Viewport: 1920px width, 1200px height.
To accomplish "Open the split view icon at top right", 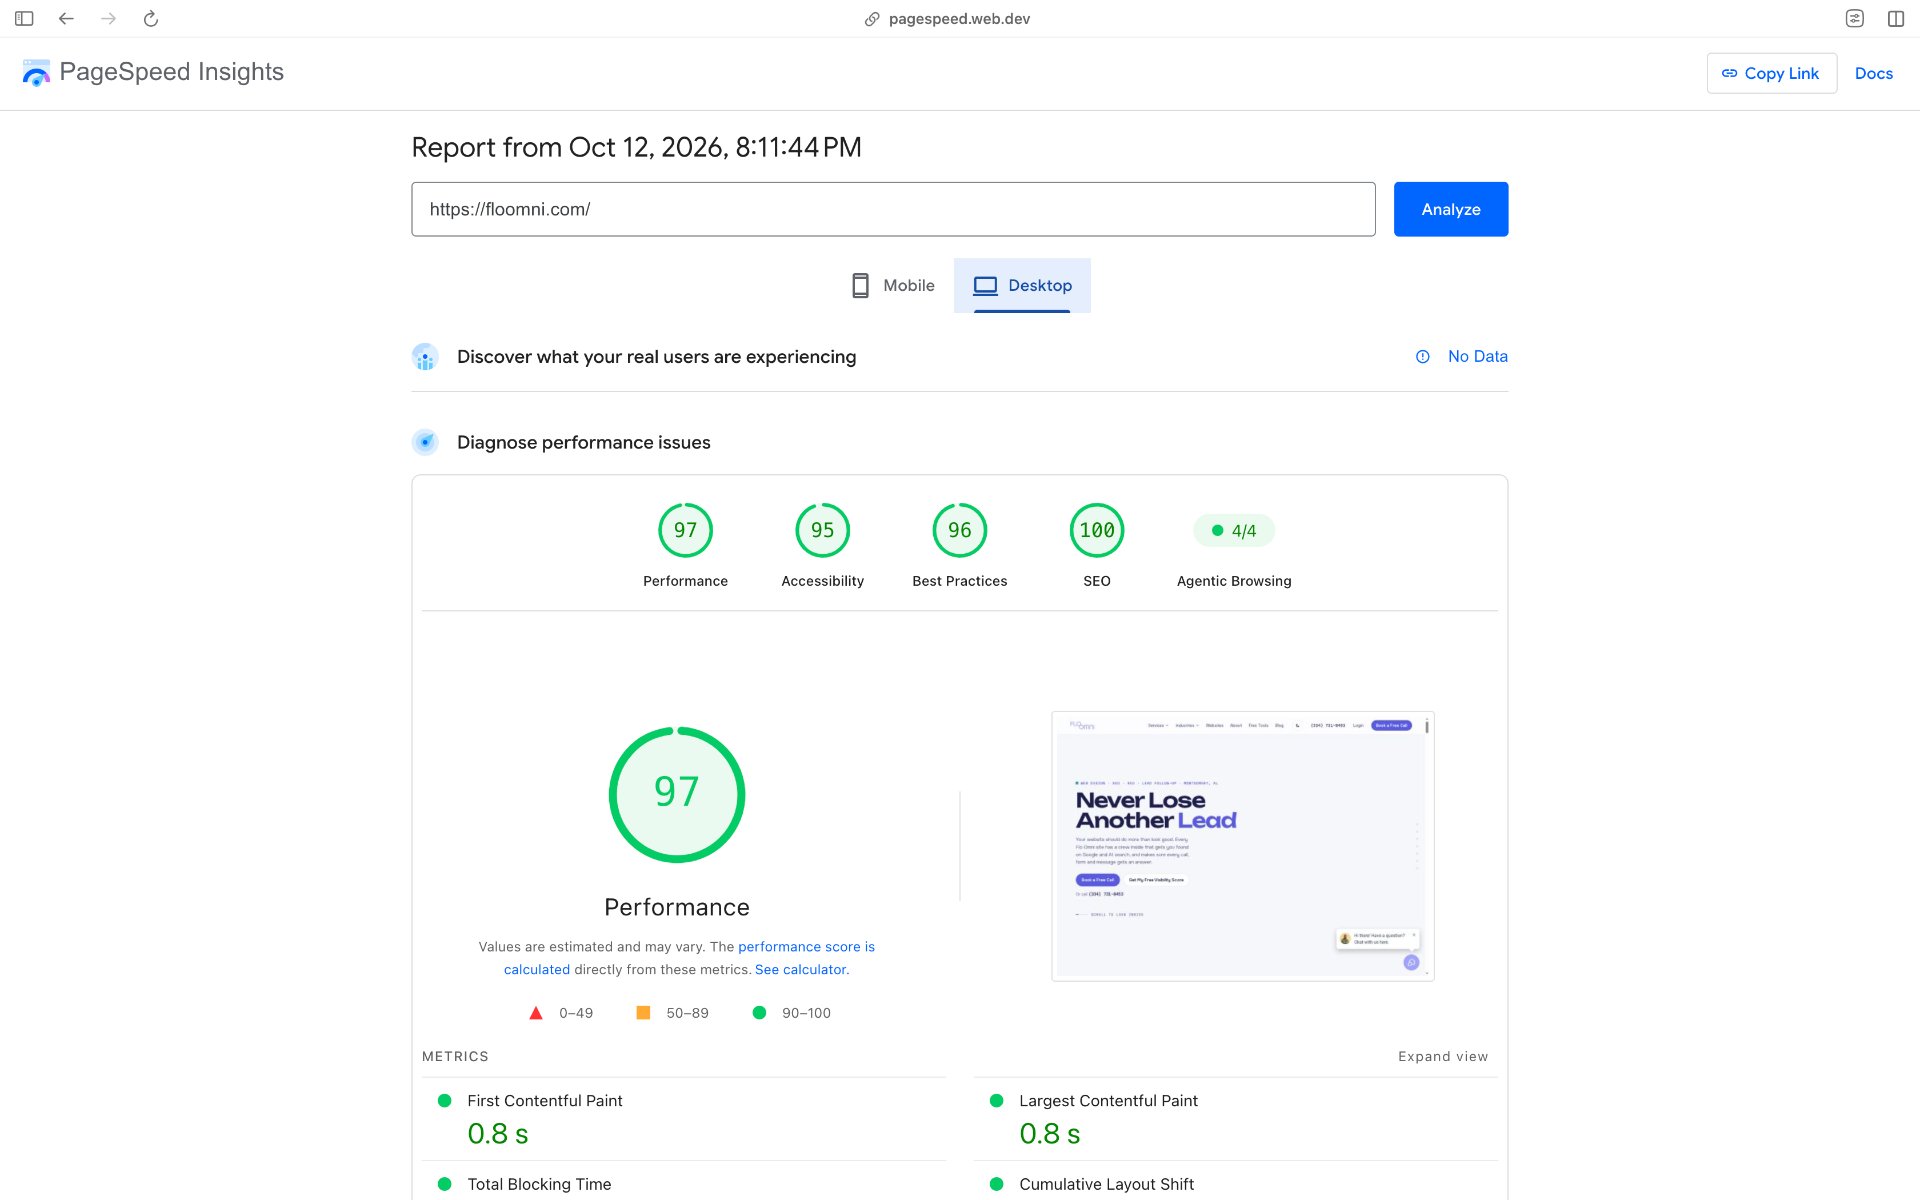I will point(1895,18).
